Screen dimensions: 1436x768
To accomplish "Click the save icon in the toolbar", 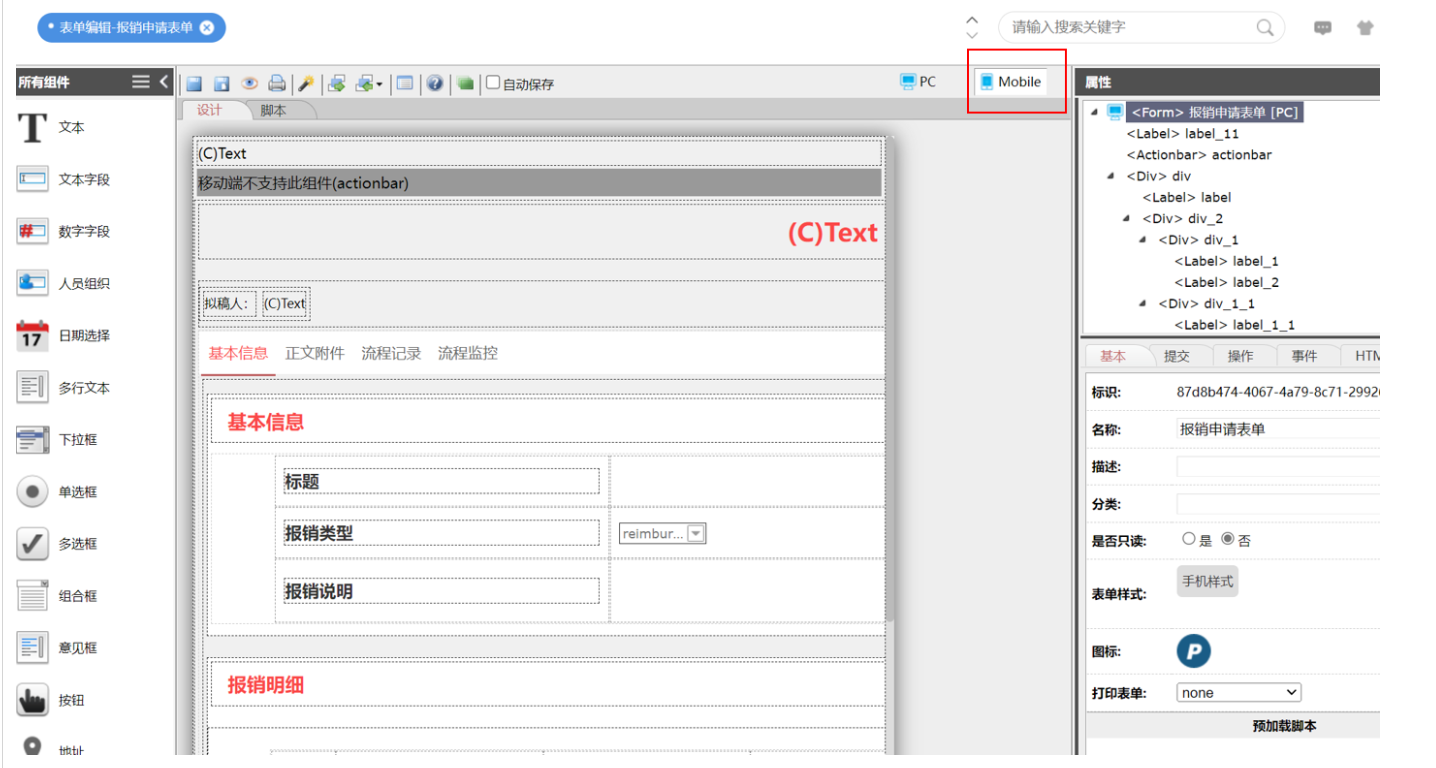I will (194, 84).
